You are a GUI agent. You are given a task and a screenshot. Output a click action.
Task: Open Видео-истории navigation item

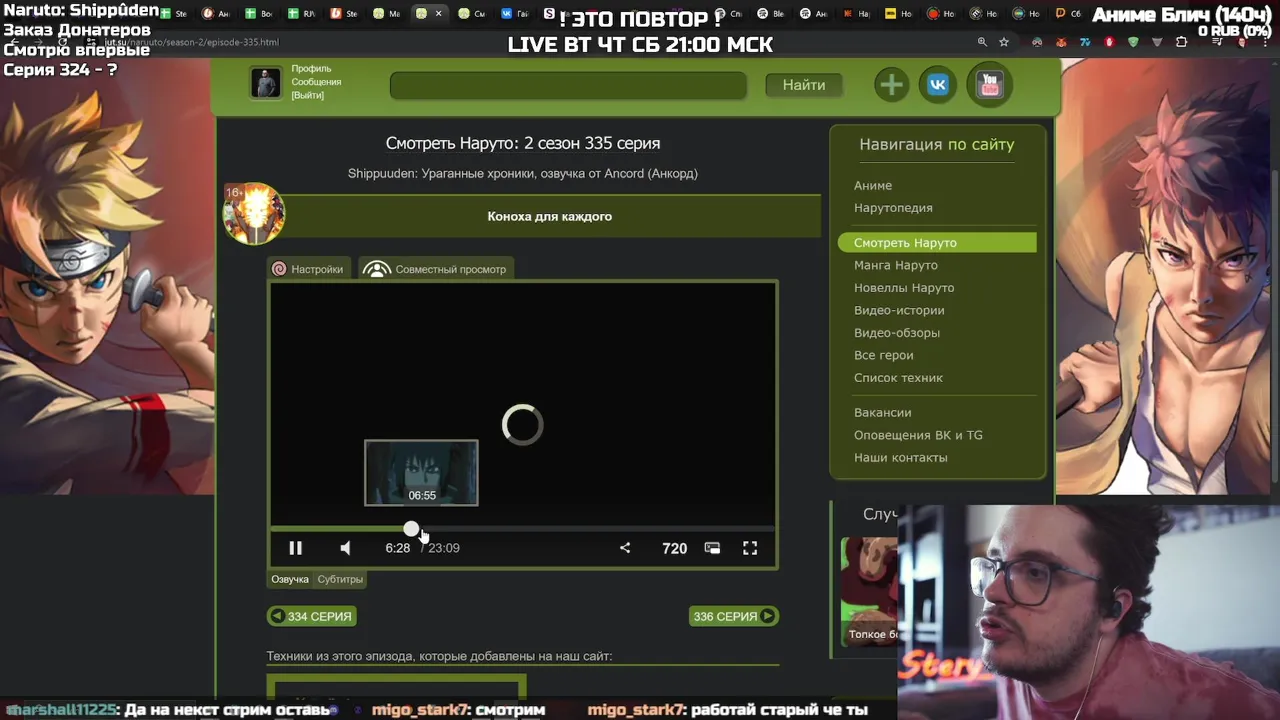899,310
